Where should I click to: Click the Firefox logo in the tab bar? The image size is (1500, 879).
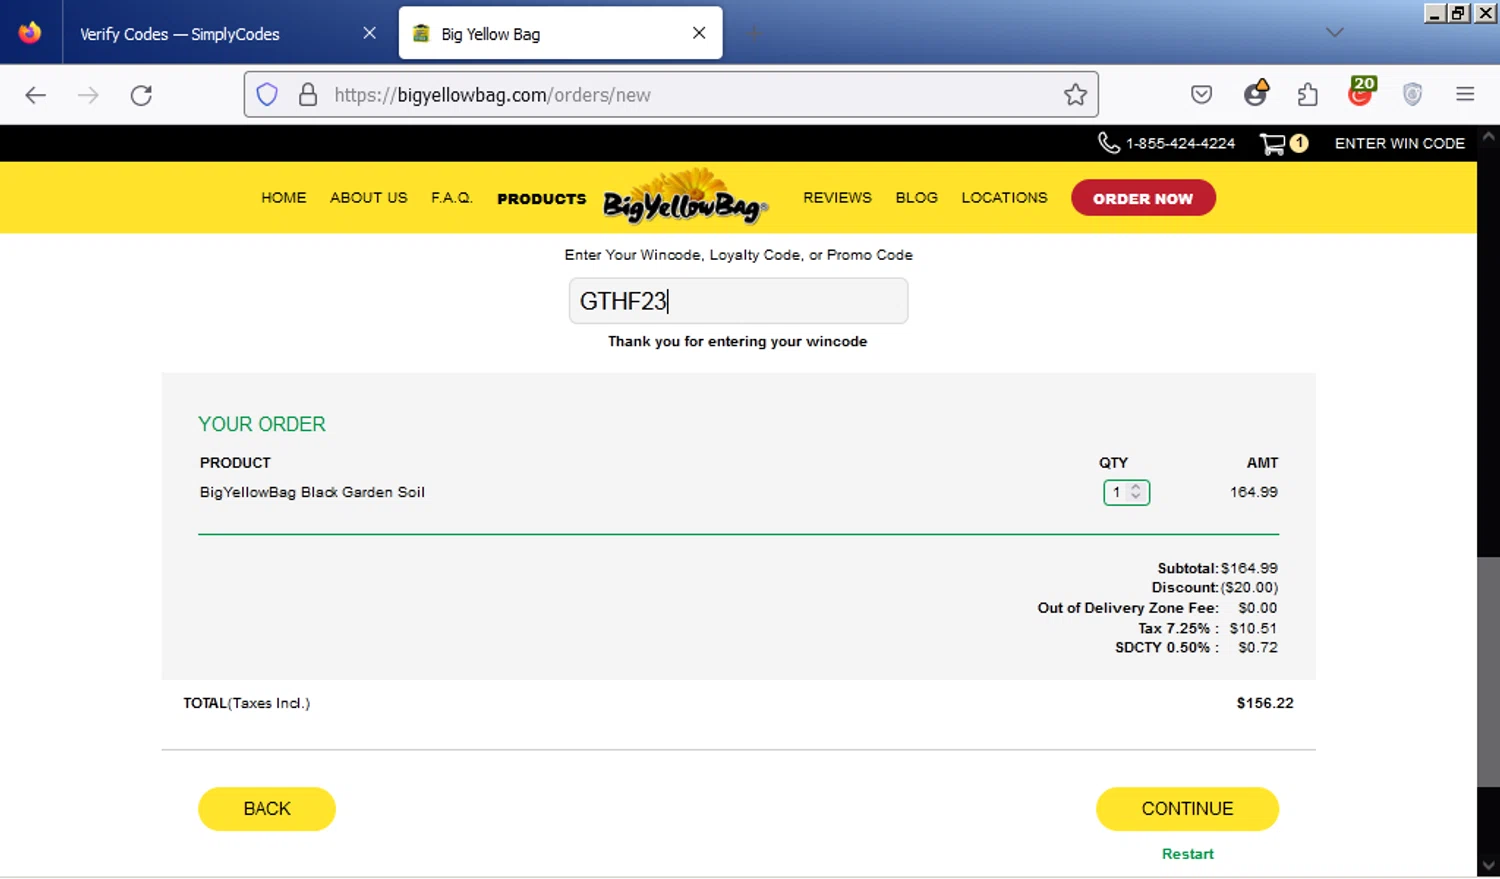point(30,33)
